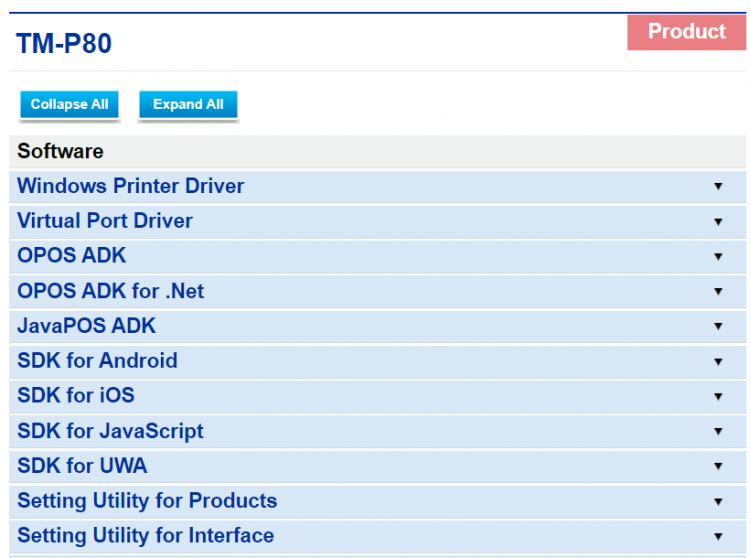
Task: Open the JavaPOS ADK title text
Action: (87, 326)
